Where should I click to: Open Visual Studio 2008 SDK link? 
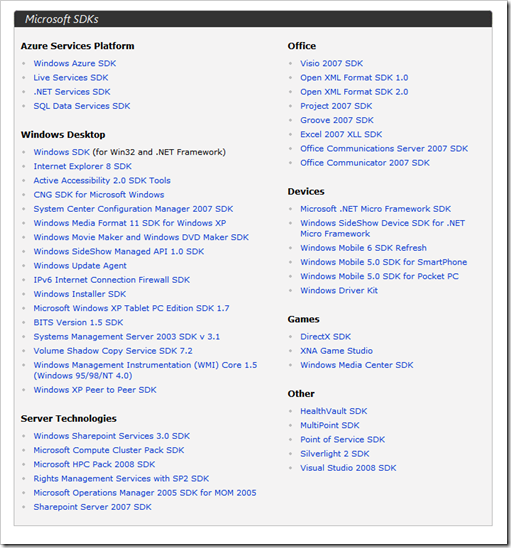pyautogui.click(x=348, y=468)
